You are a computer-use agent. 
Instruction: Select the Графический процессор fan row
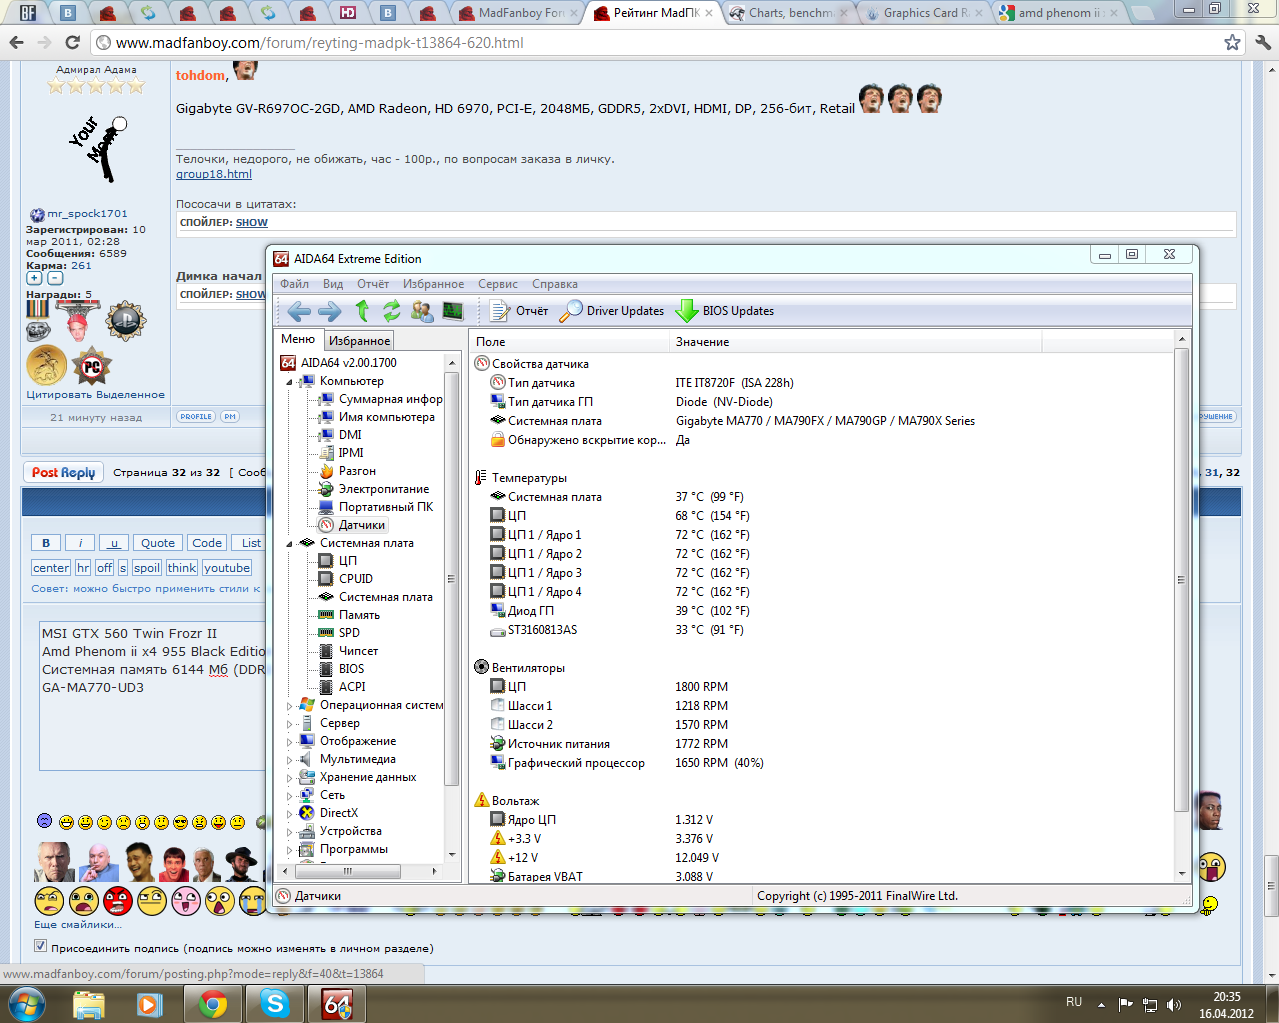coord(628,763)
